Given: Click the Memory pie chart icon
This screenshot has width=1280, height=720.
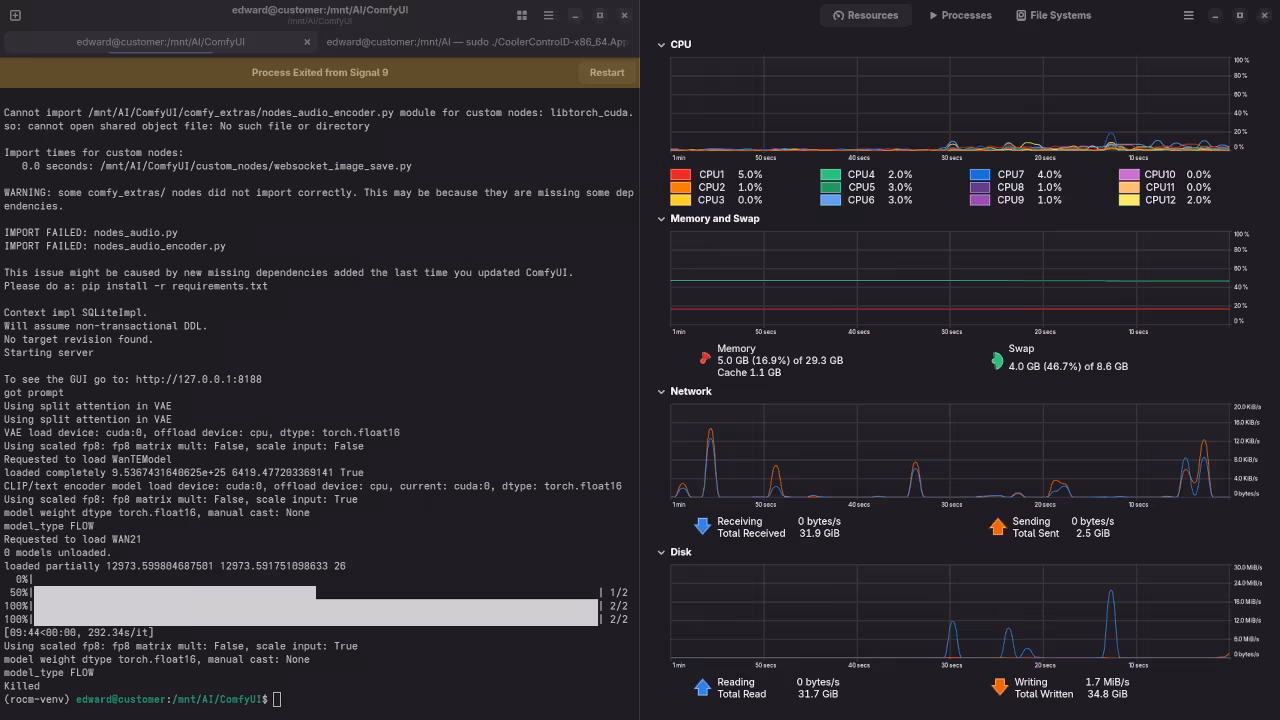Looking at the screenshot, I should point(704,358).
